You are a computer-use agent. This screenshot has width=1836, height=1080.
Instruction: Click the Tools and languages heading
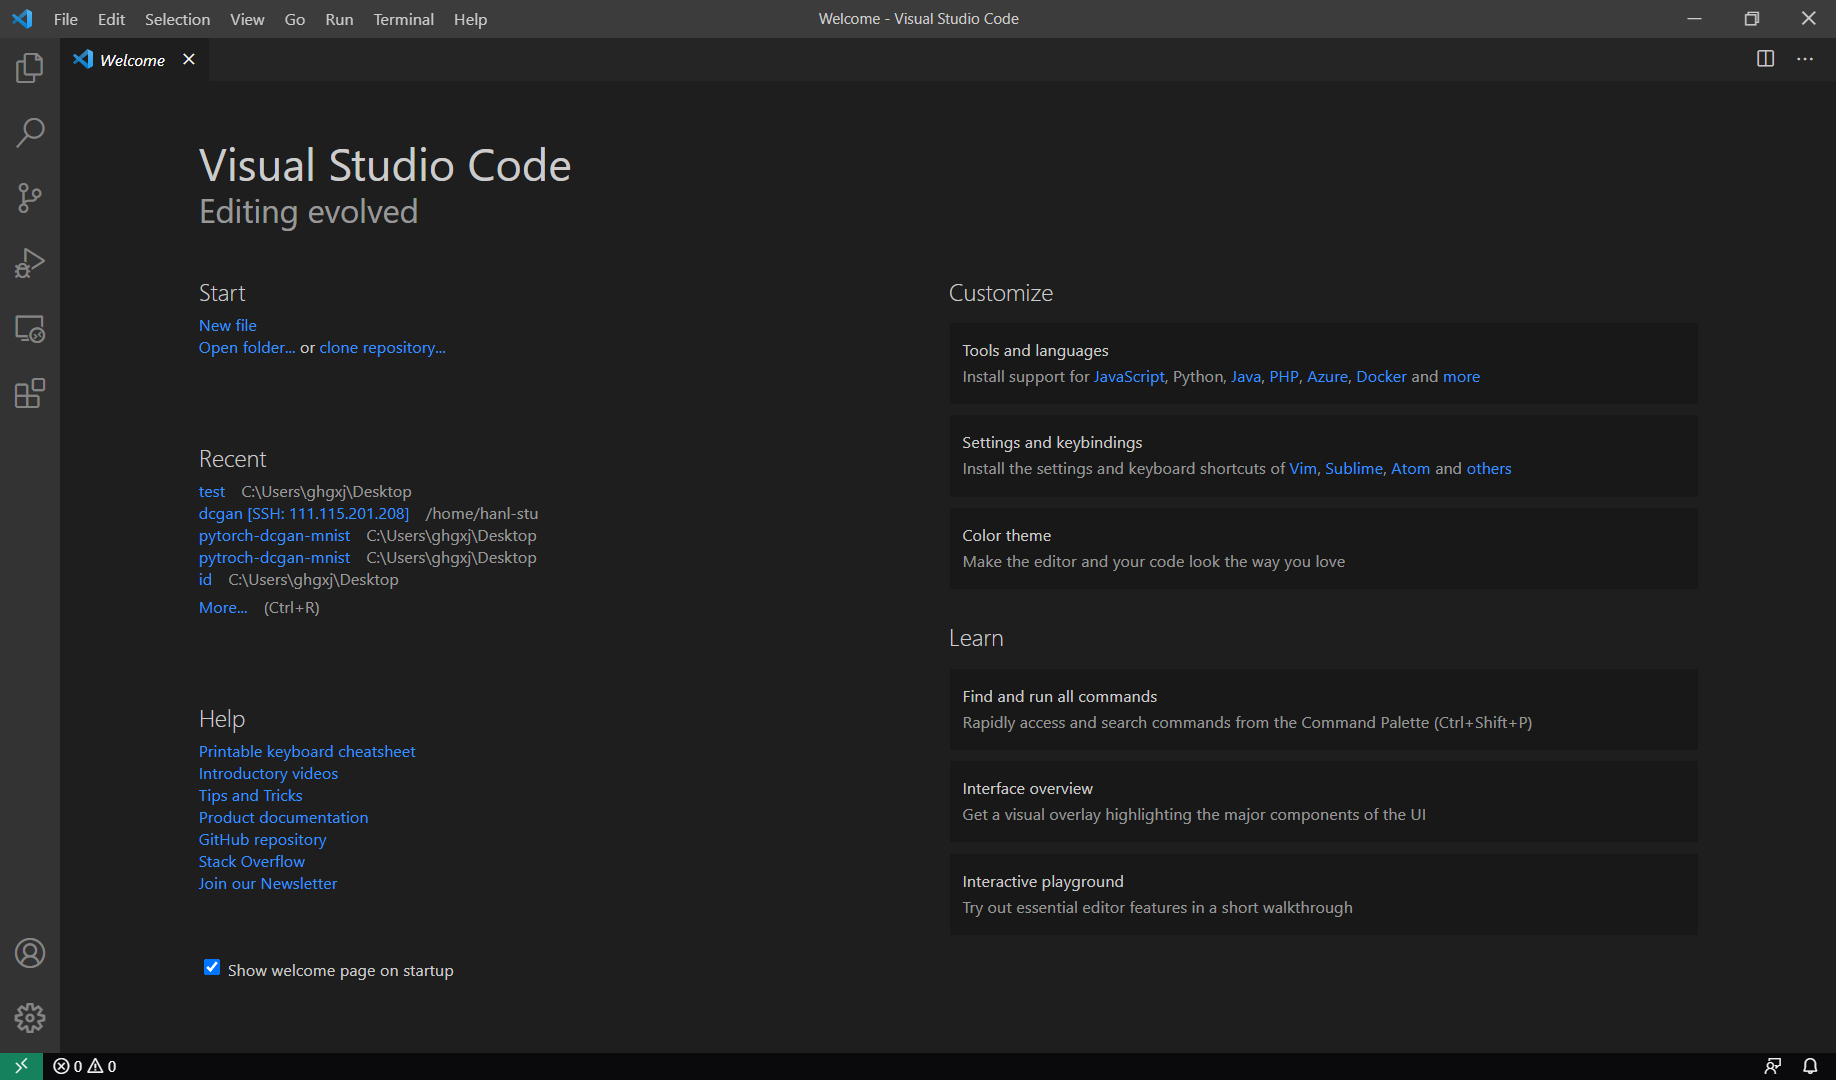click(x=1035, y=351)
